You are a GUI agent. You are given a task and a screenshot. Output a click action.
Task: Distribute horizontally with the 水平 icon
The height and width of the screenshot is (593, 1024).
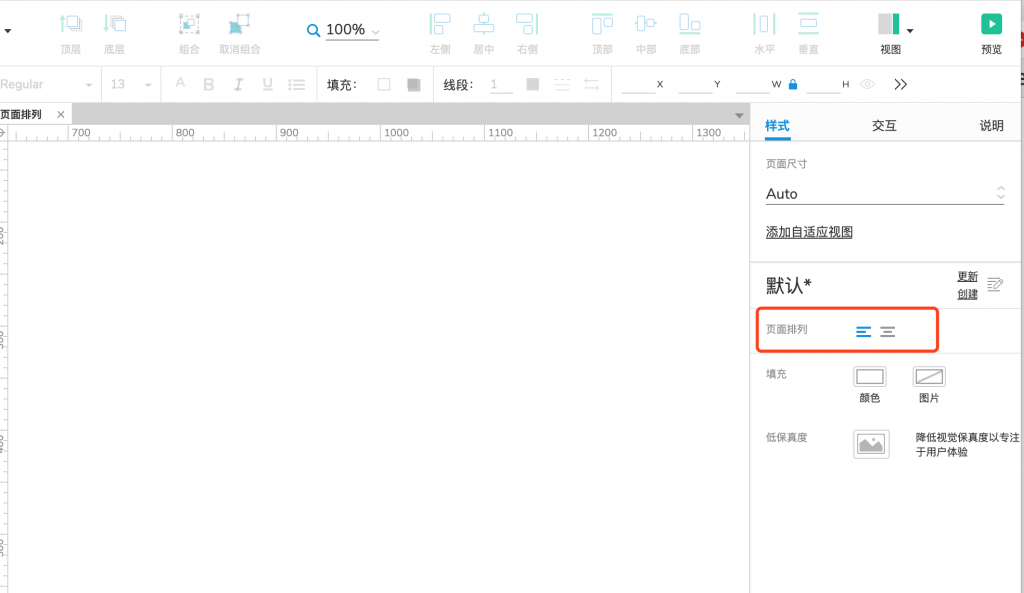[764, 25]
